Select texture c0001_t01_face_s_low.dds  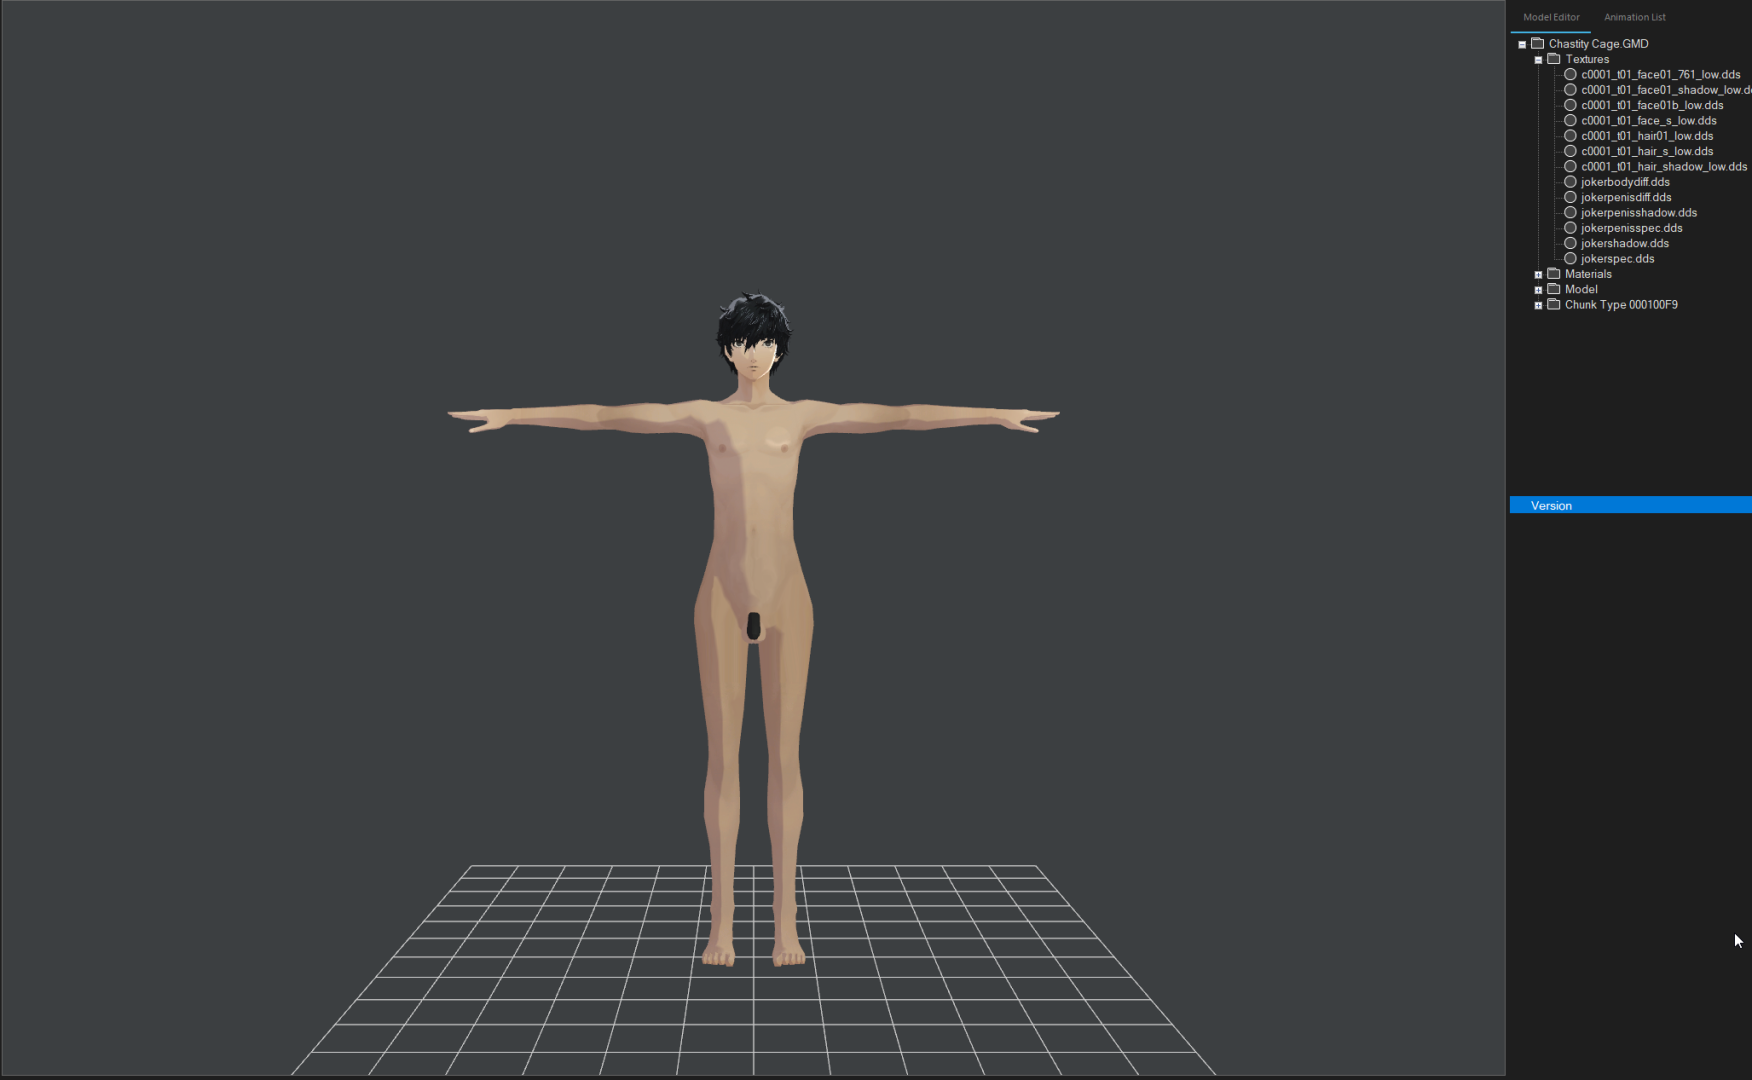click(x=1648, y=121)
